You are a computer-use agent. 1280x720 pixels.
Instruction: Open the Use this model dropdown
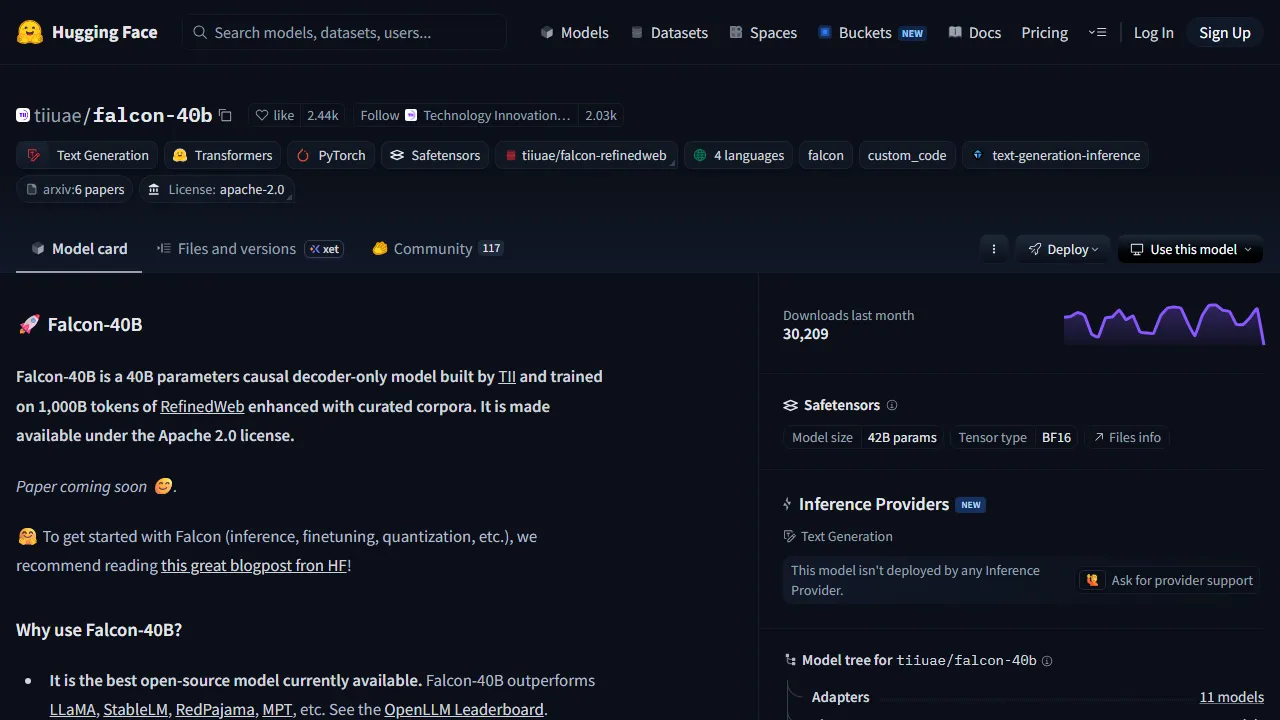(x=1190, y=249)
